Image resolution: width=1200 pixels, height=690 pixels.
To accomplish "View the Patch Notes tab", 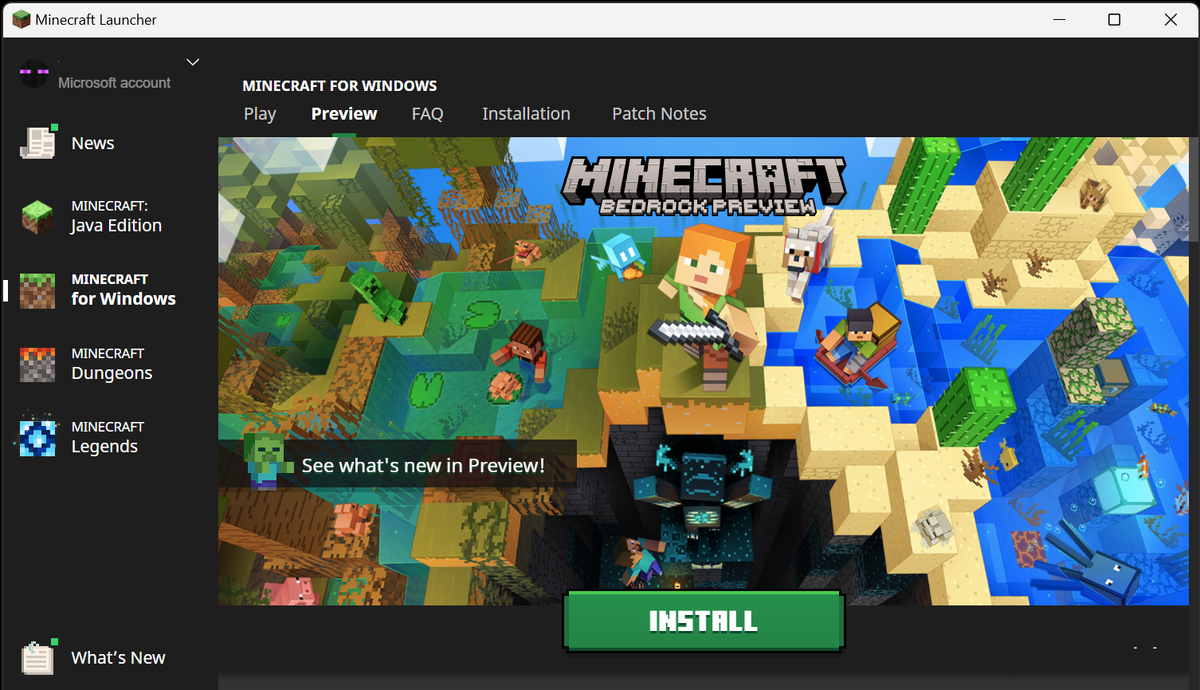I will click(x=659, y=114).
